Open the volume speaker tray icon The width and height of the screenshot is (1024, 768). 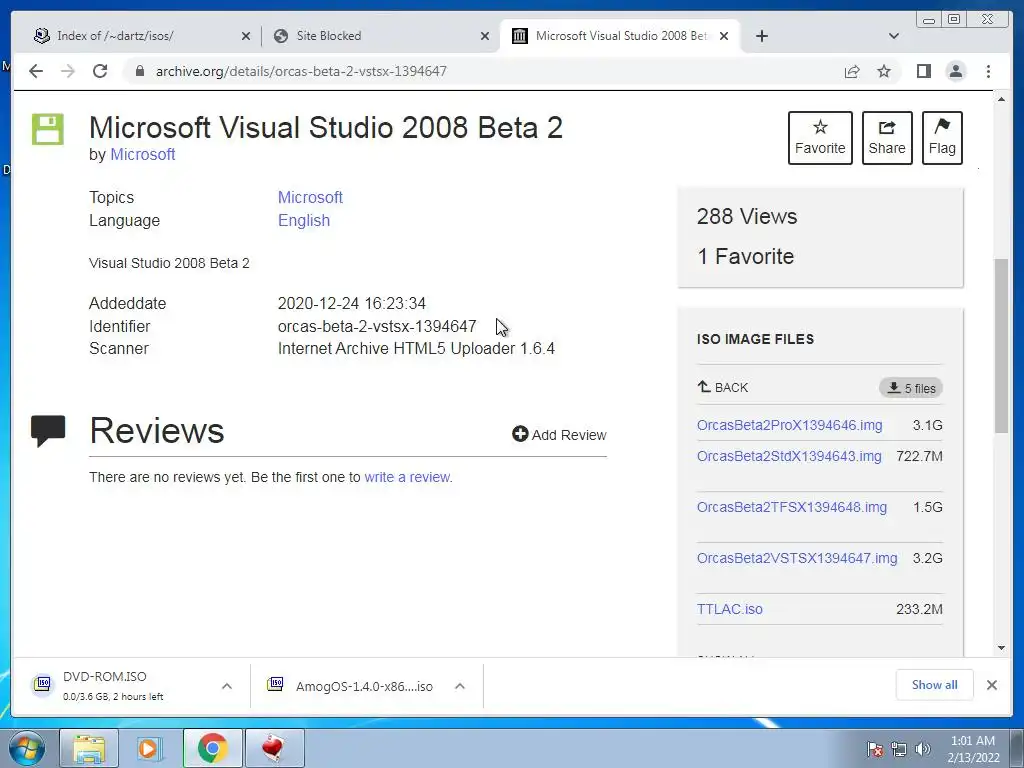pyautogui.click(x=923, y=749)
